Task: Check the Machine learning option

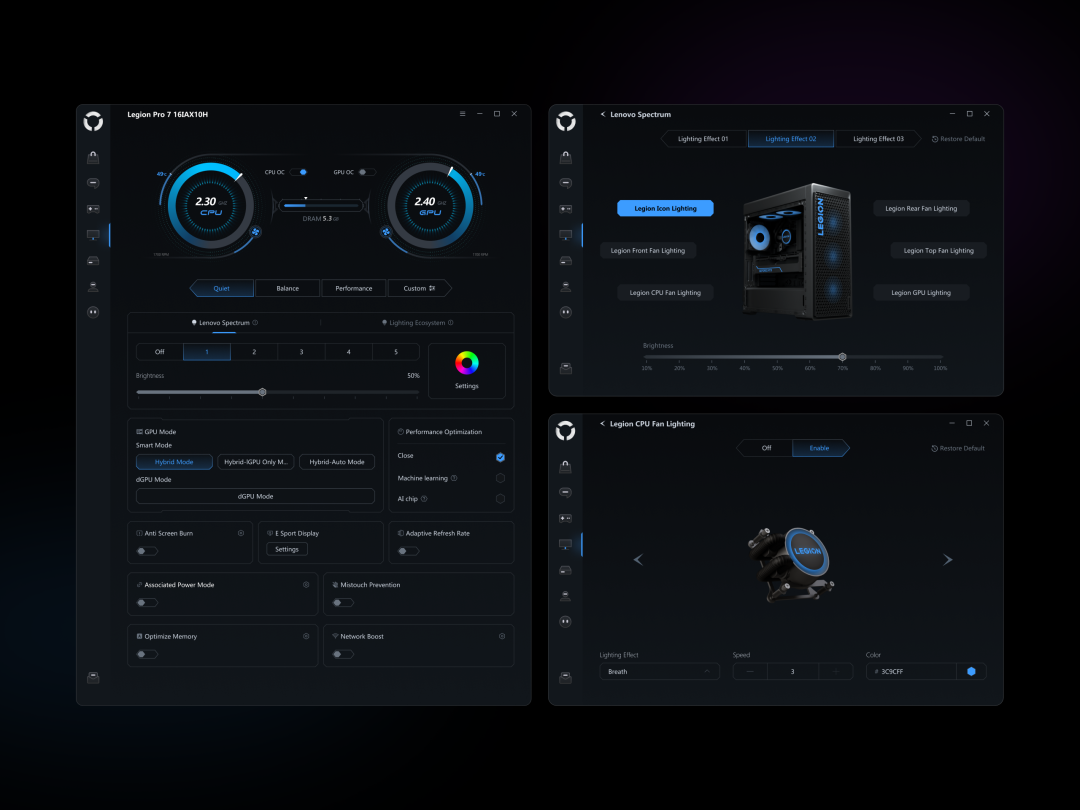Action: point(500,478)
